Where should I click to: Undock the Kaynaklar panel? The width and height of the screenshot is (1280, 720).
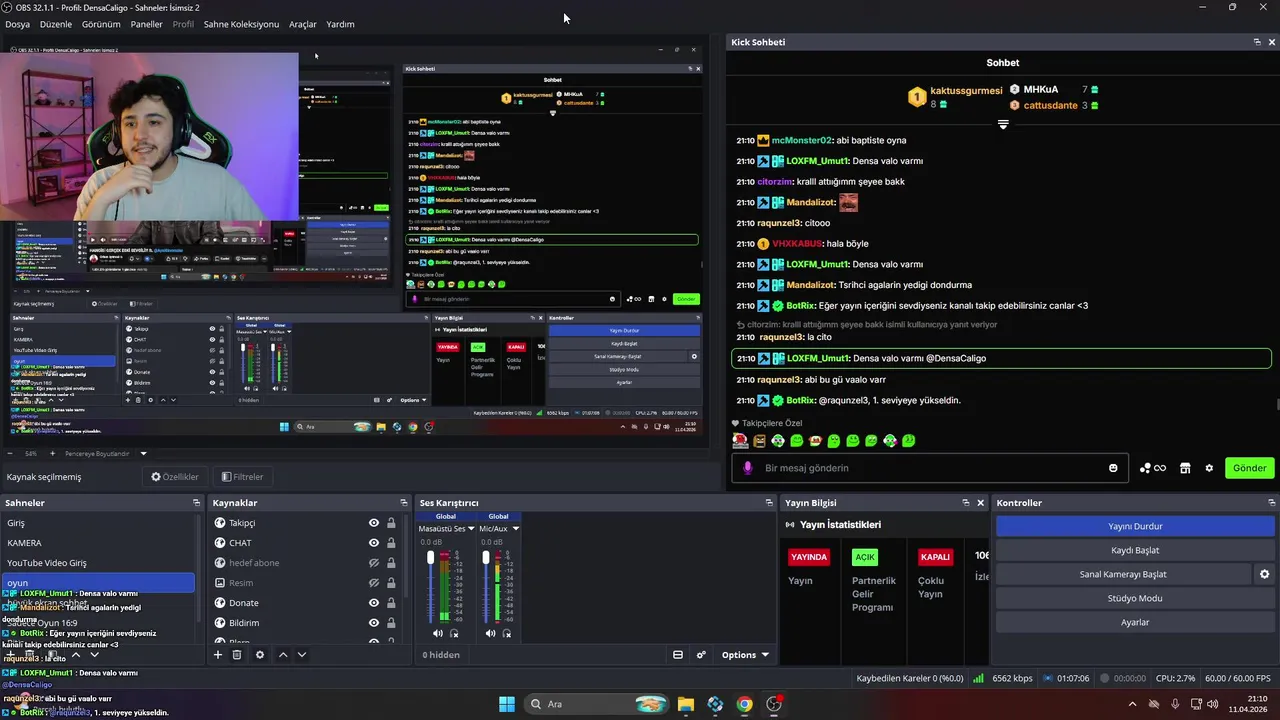click(404, 503)
